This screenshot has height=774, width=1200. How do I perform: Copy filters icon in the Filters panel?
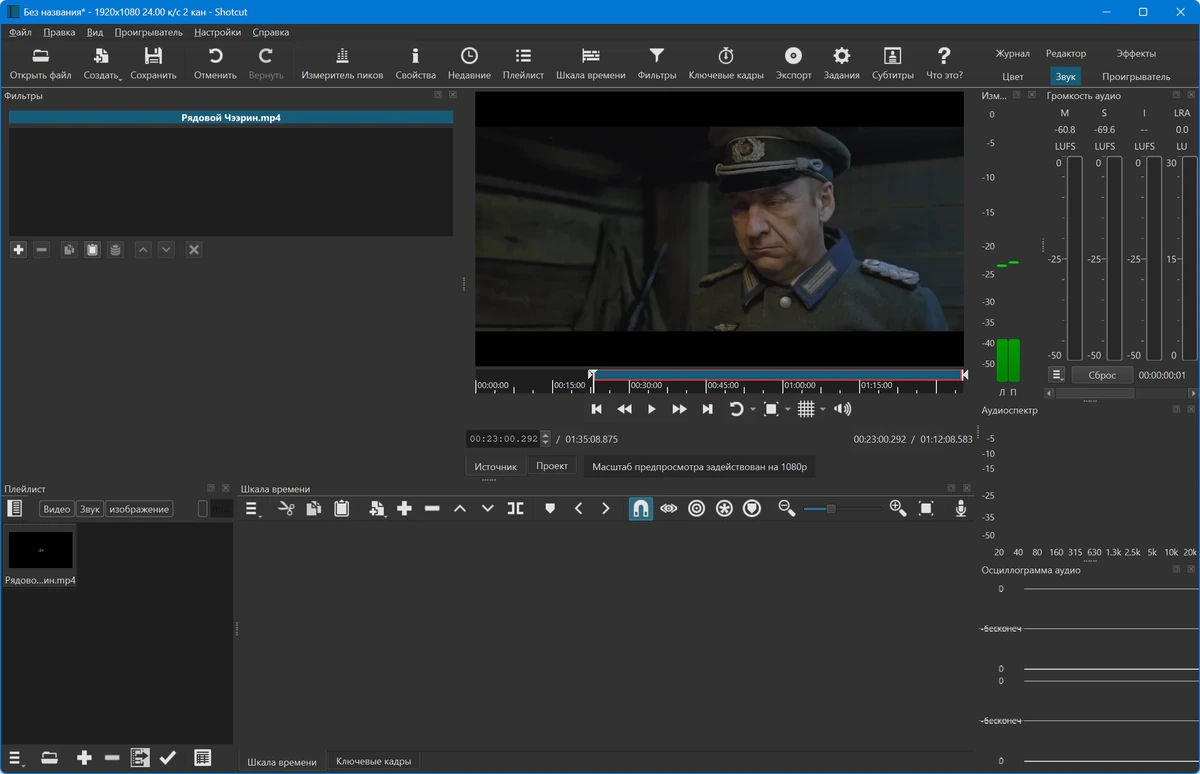tap(69, 250)
